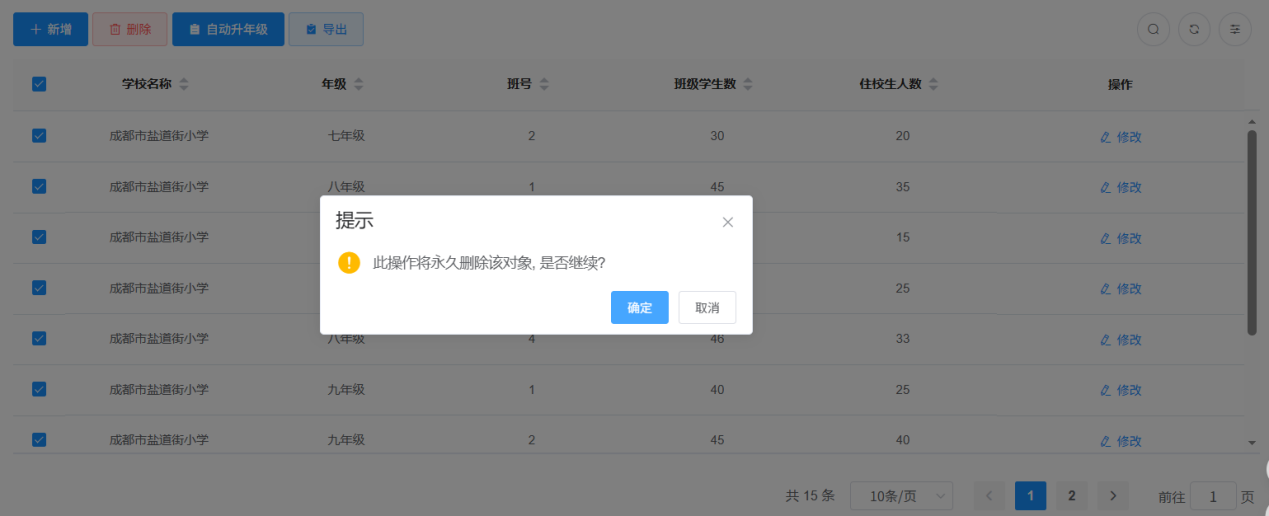Sort the 年级 column using arrows

(359, 85)
